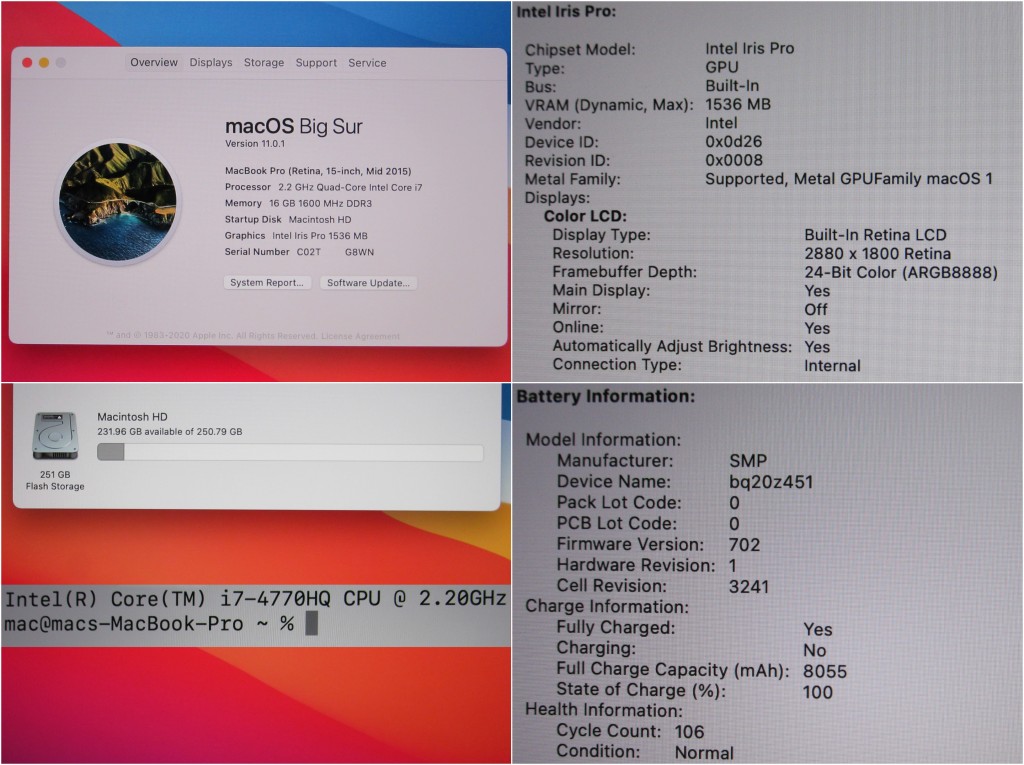Click the 16 GB 1600 MHz DDR3 value

(x=320, y=203)
